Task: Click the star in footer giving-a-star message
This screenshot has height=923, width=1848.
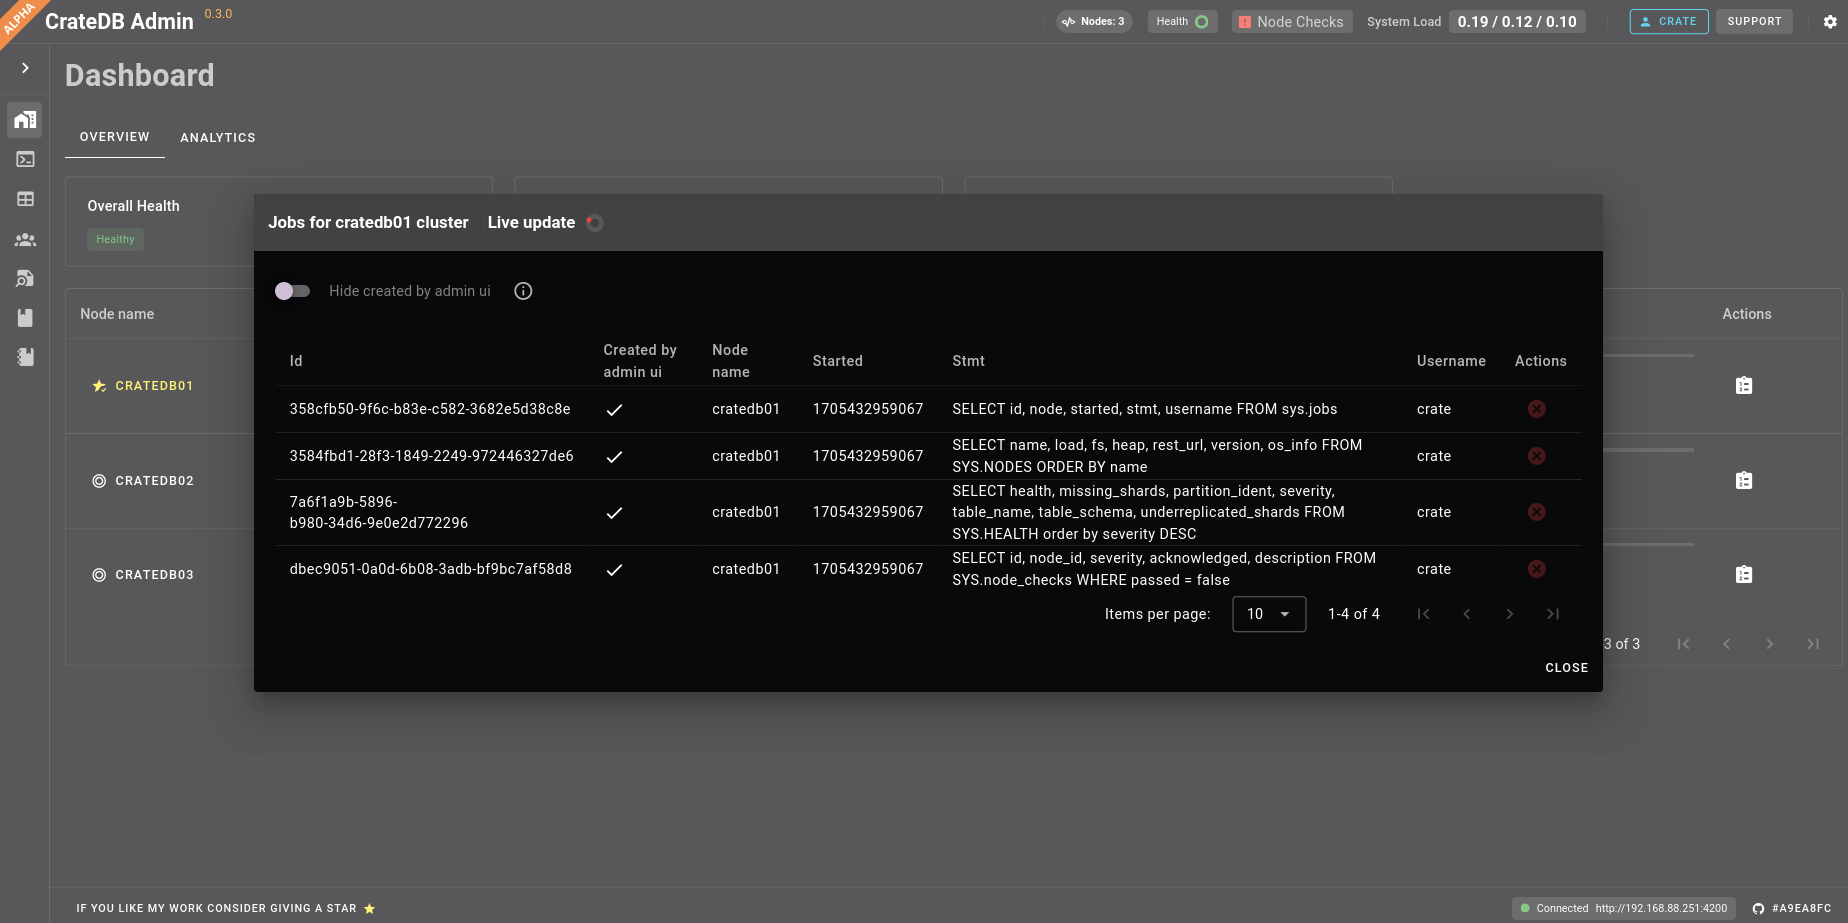Action: point(369,908)
